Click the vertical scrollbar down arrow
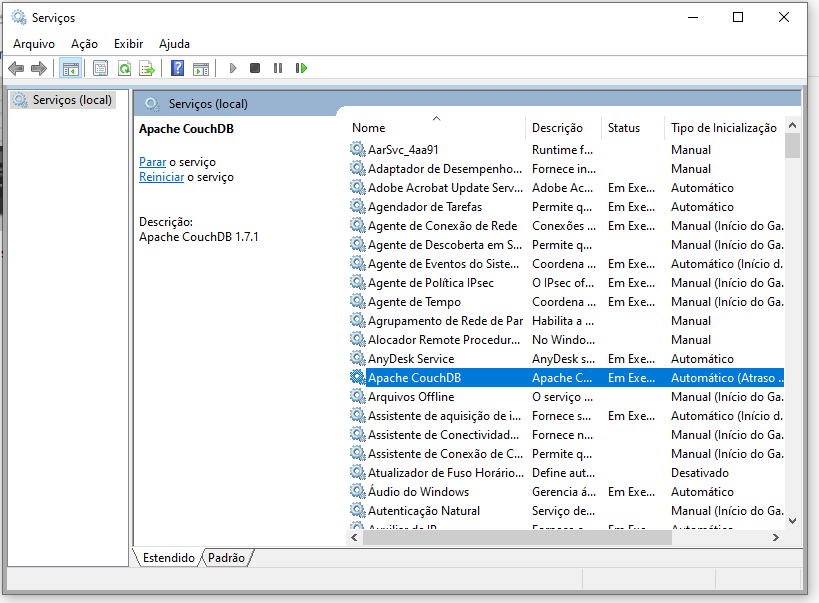 coord(792,520)
